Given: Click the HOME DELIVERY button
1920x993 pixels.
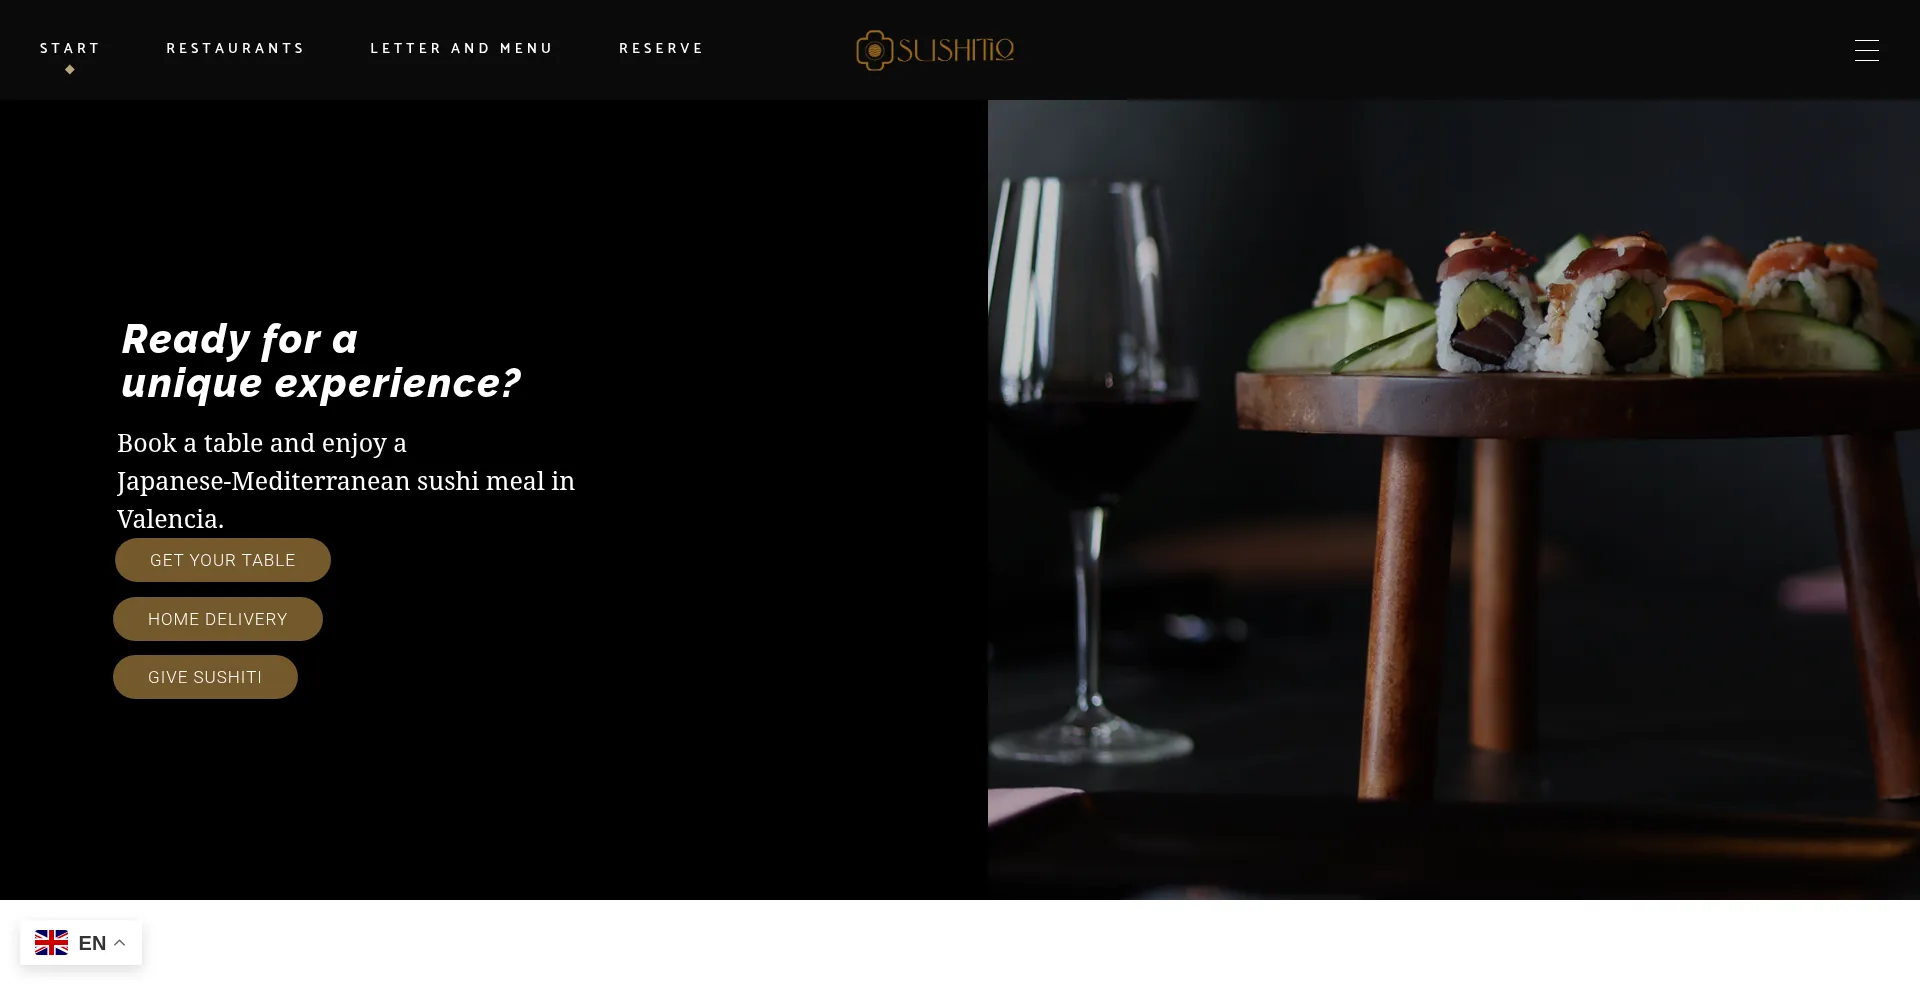Looking at the screenshot, I should 218,619.
